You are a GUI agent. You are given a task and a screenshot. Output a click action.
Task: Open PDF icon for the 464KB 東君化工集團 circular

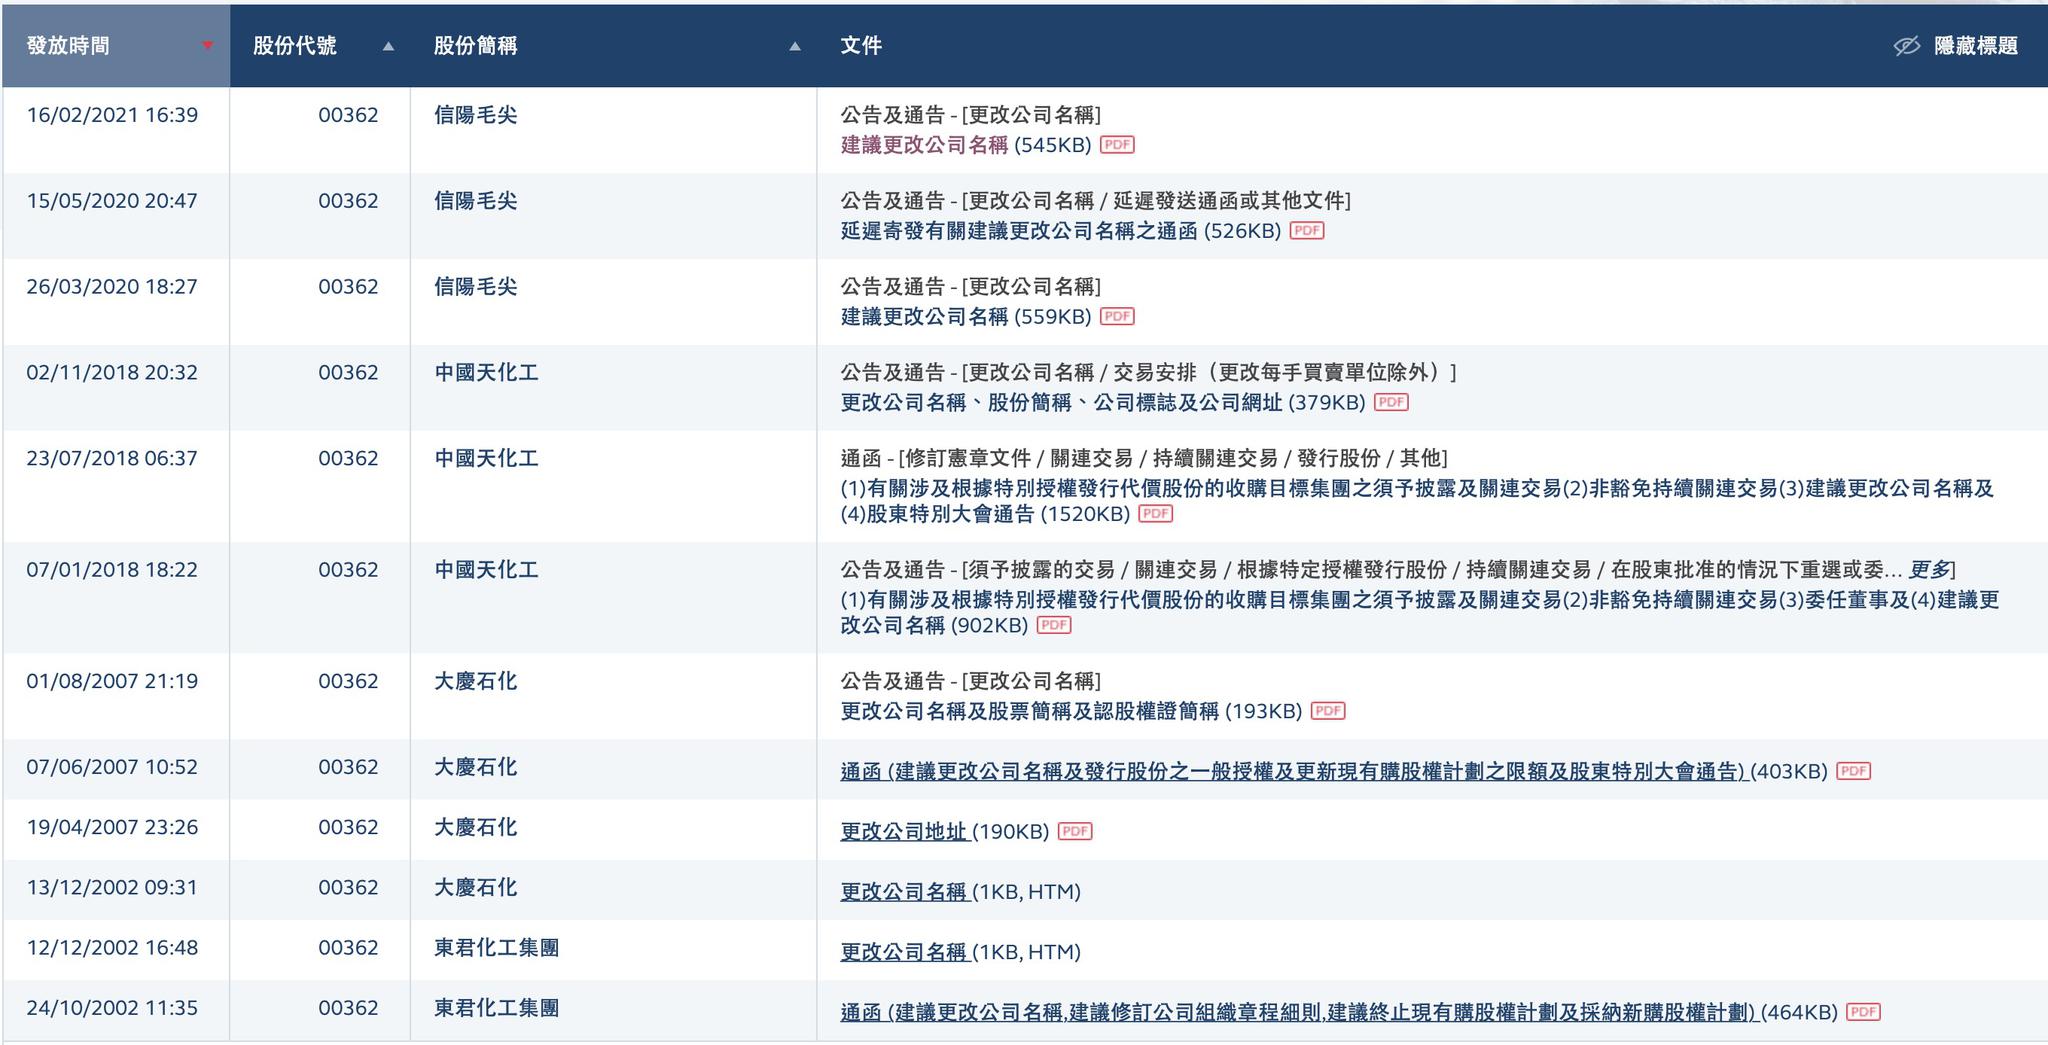[1864, 1010]
